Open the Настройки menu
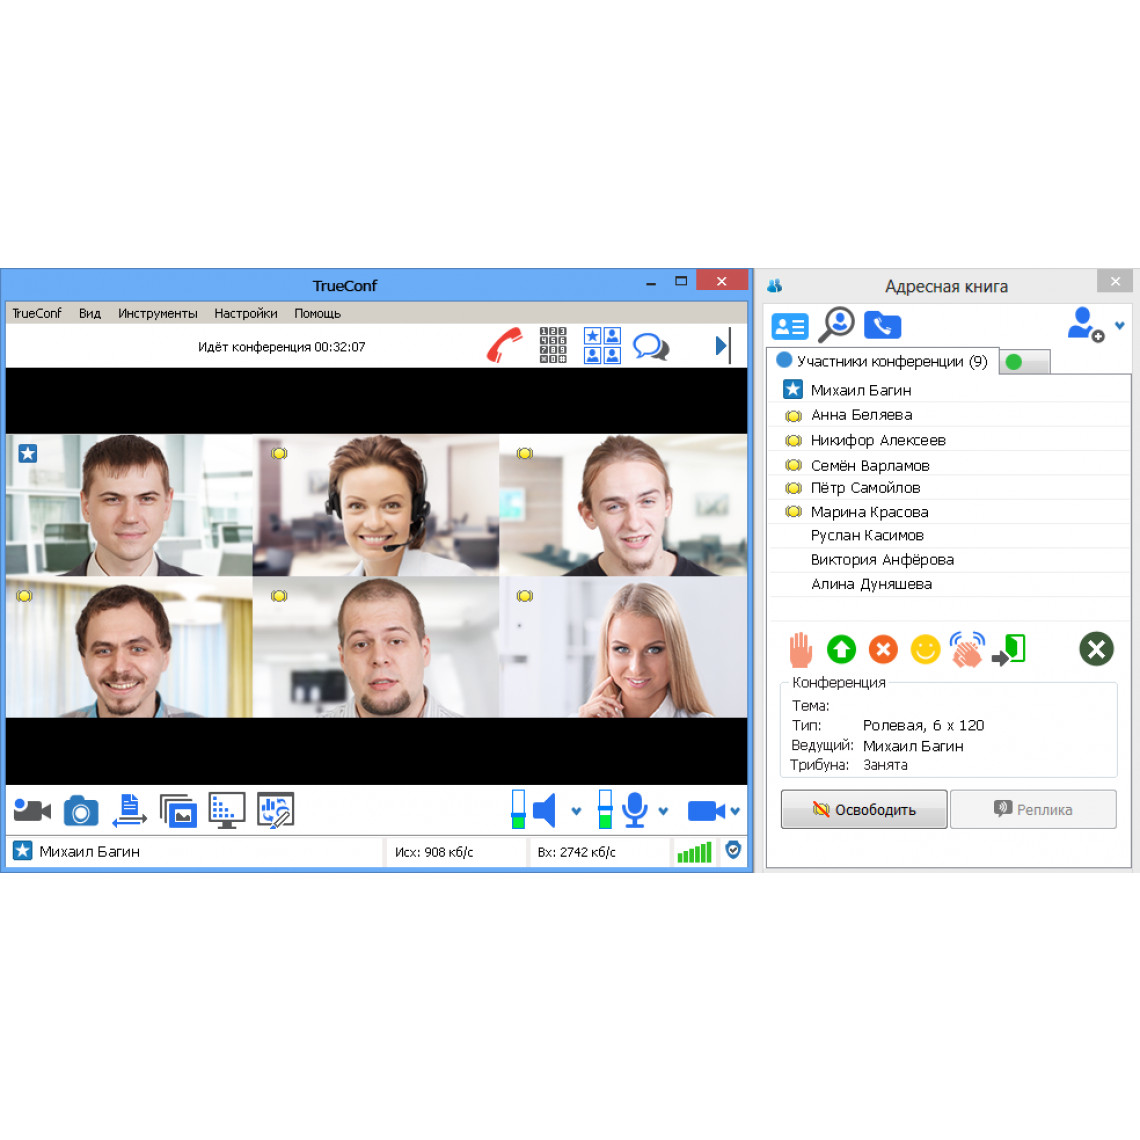 [x=246, y=313]
